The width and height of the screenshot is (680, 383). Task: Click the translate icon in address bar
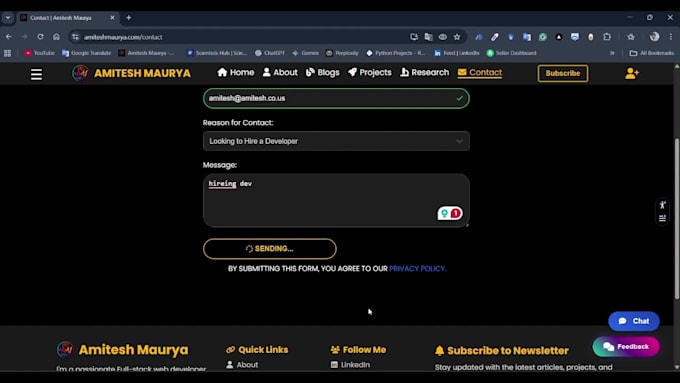point(428,37)
